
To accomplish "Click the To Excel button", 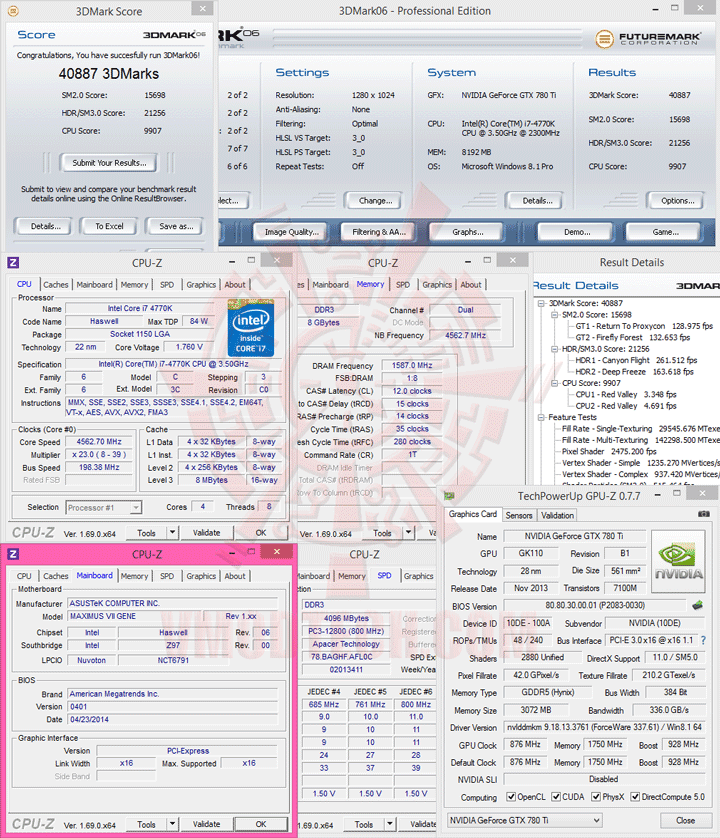I will coord(109,226).
